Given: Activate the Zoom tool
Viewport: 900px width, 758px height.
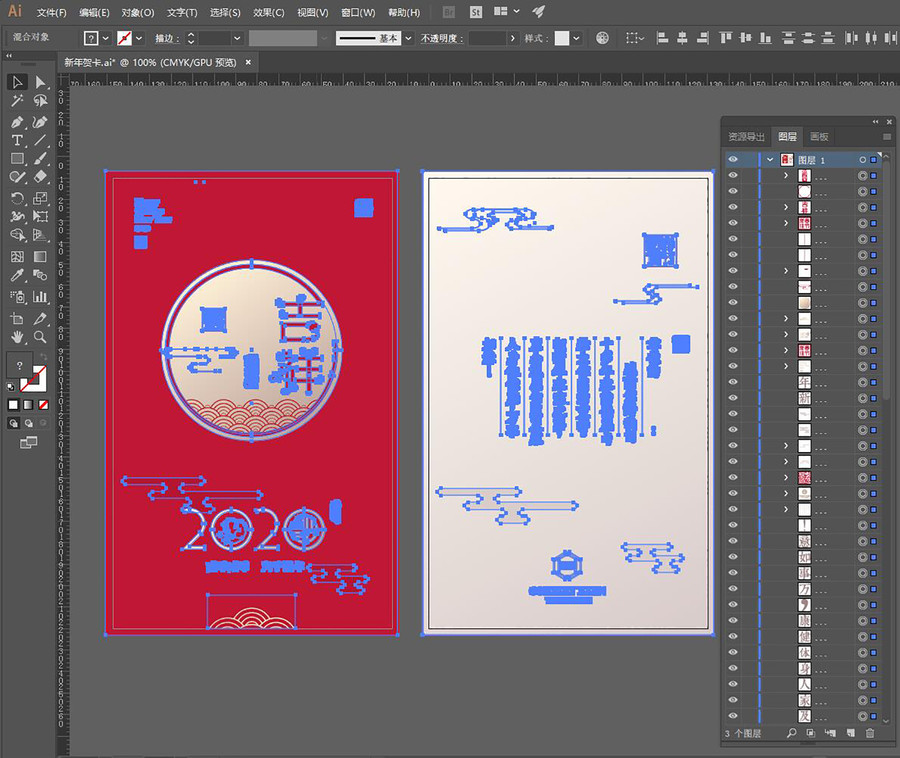Looking at the screenshot, I should pos(40,337).
